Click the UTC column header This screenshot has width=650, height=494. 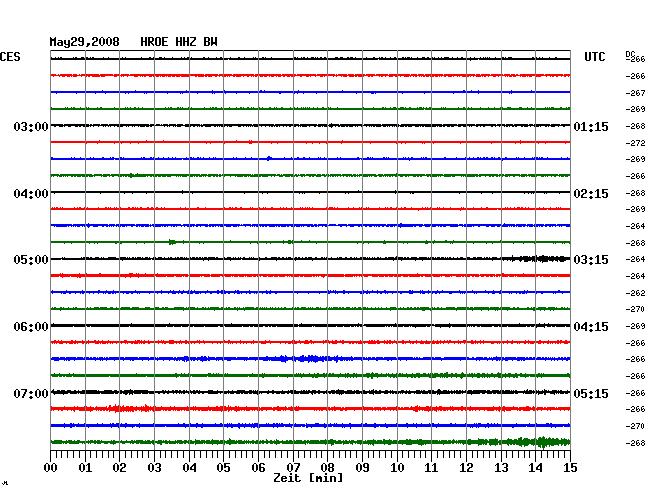point(595,57)
